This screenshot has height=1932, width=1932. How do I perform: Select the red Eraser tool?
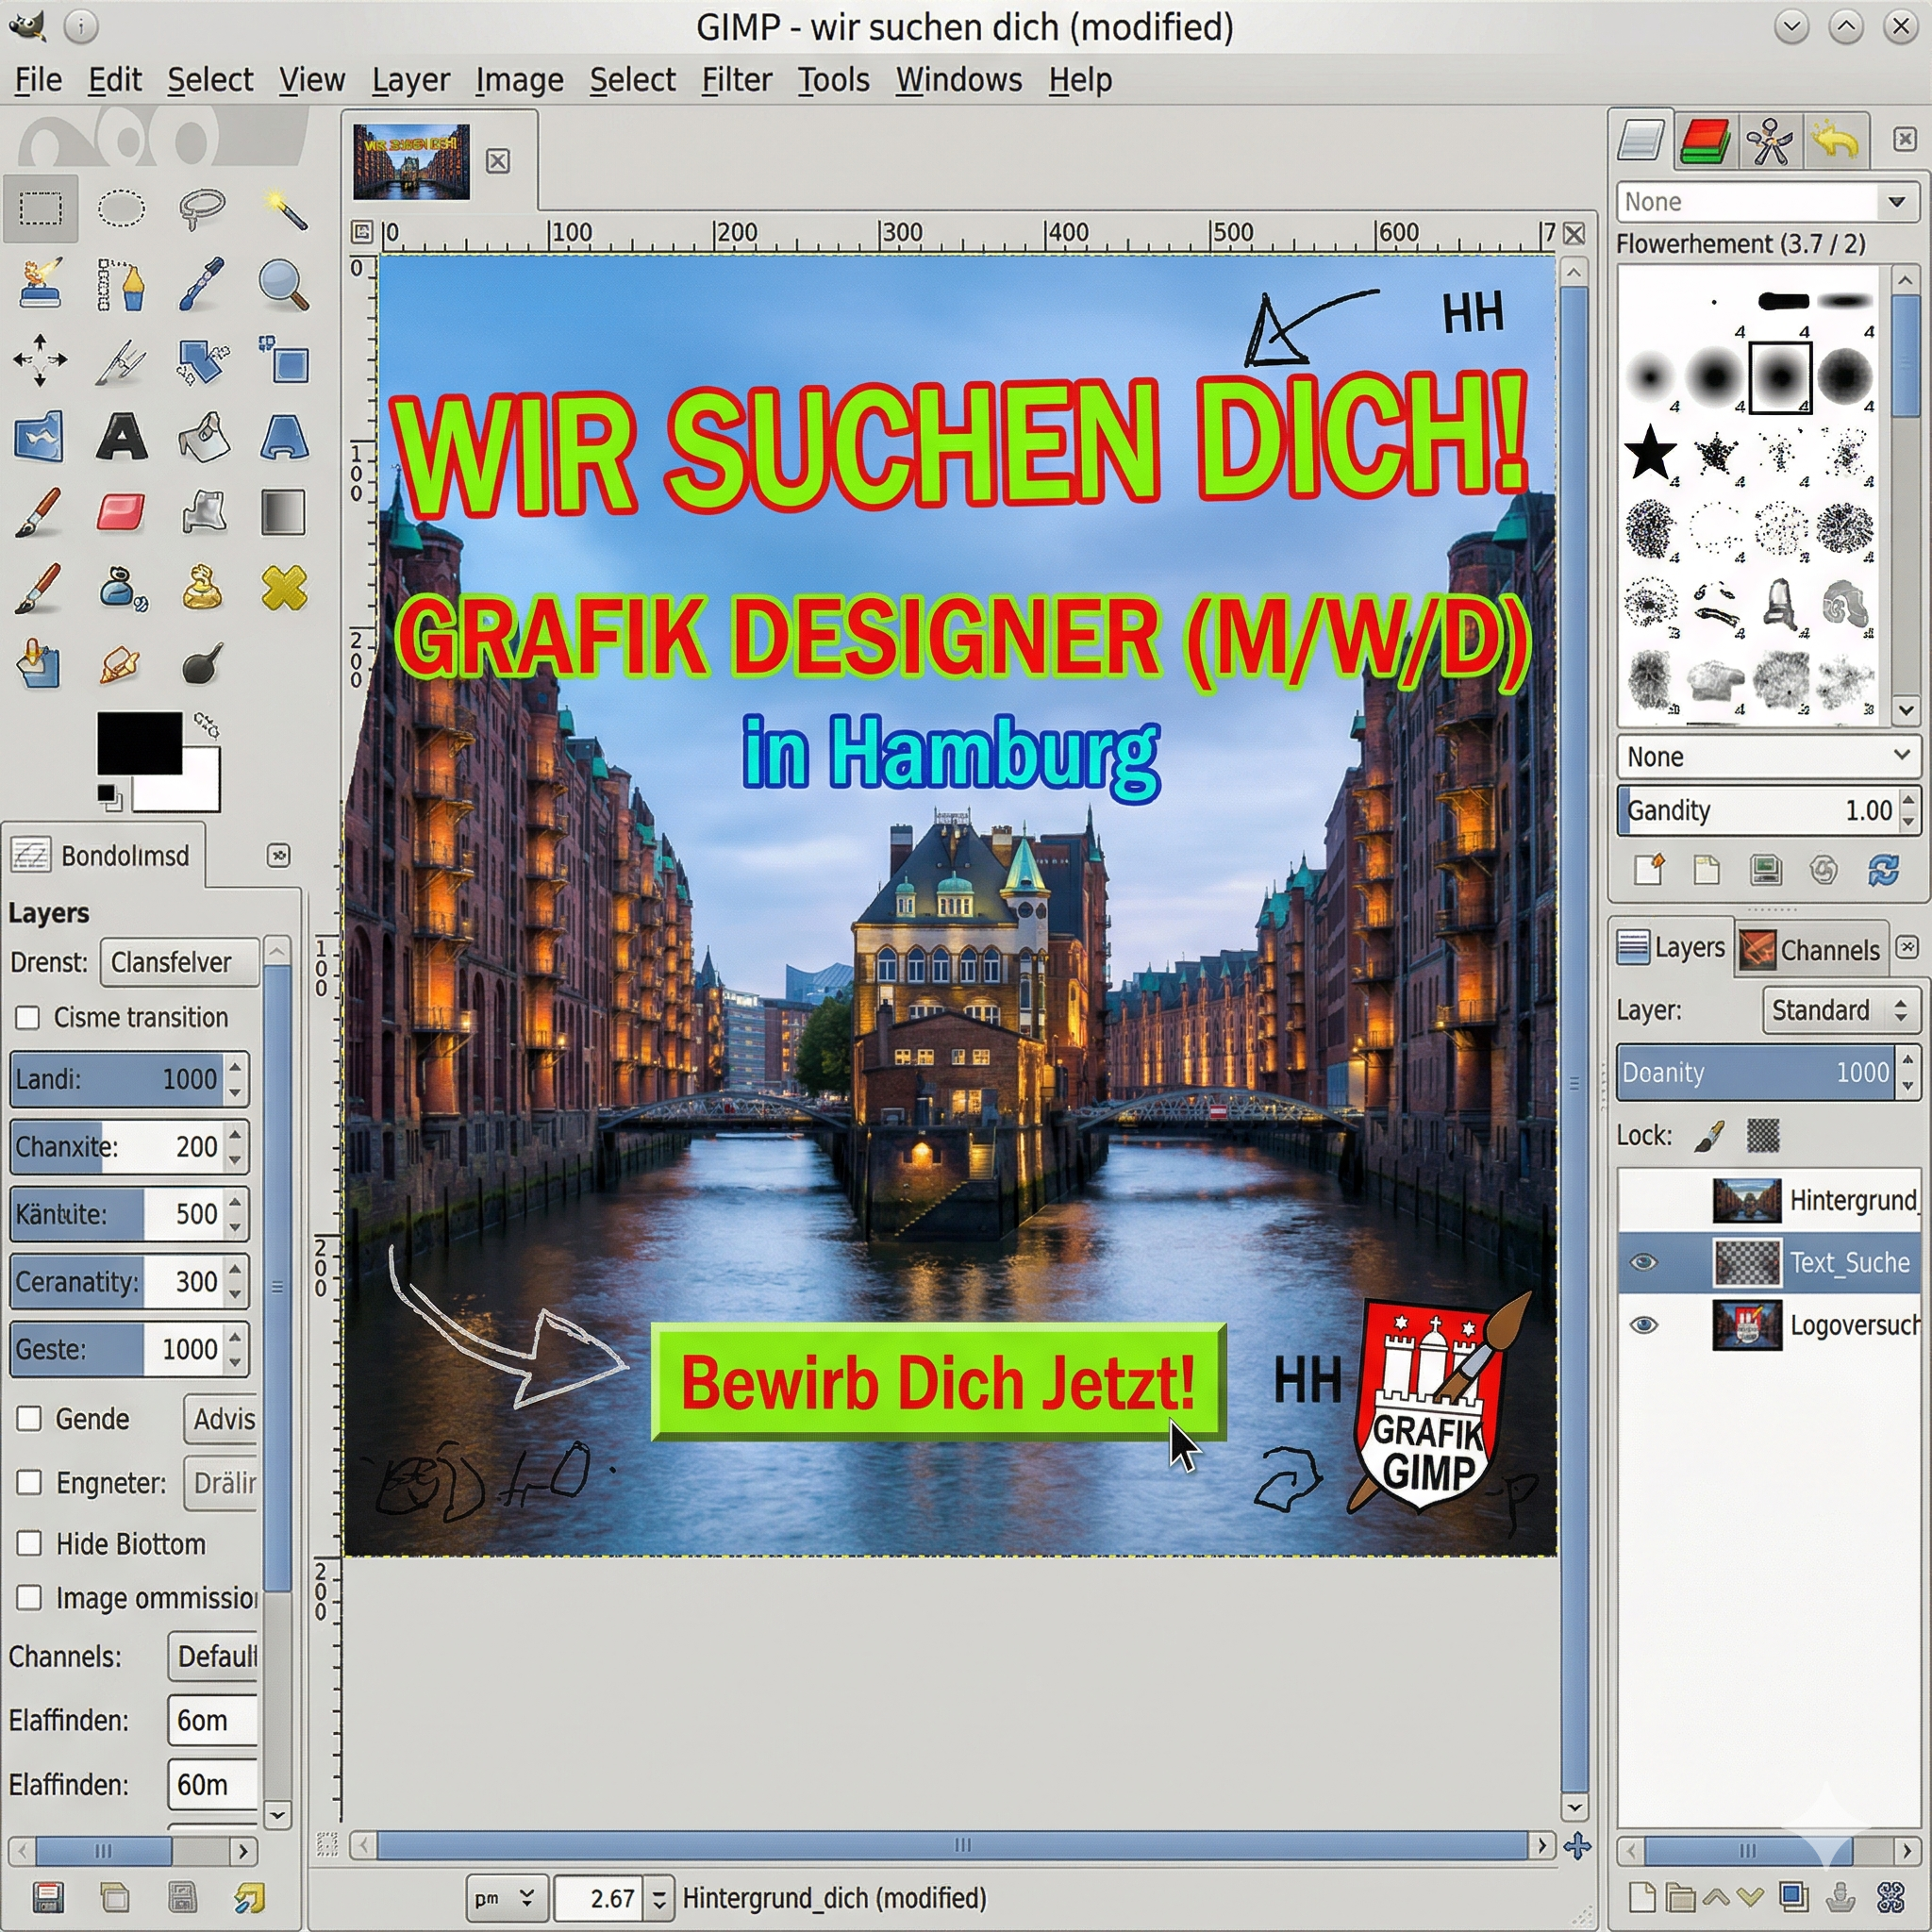coord(121,512)
